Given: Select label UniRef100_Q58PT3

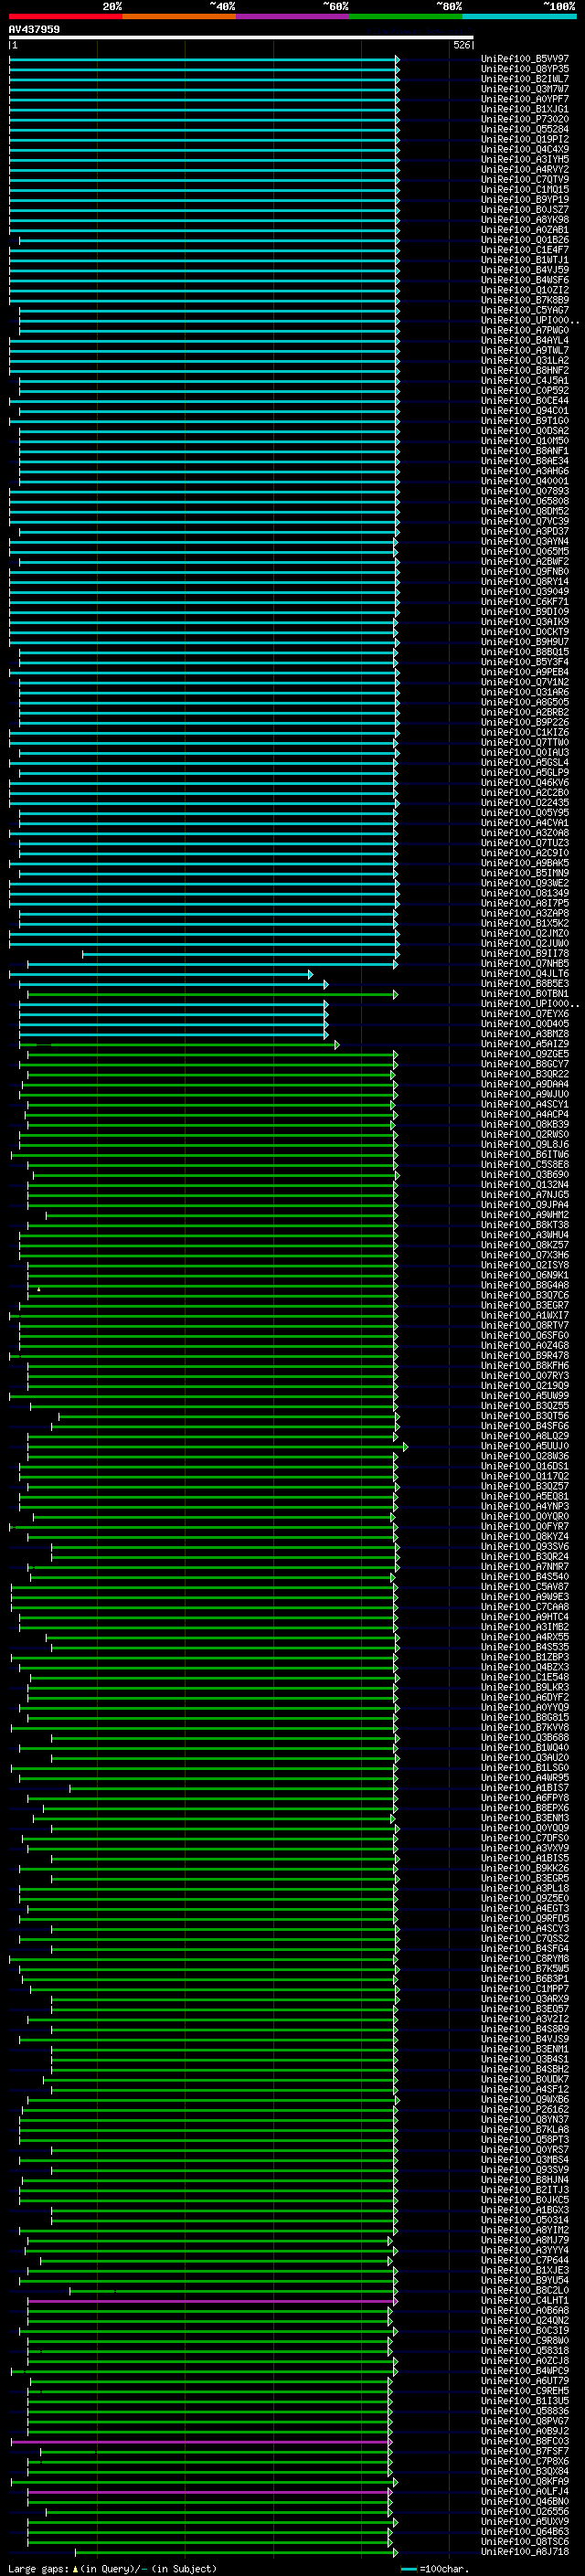Looking at the screenshot, I should pyautogui.click(x=525, y=2139).
